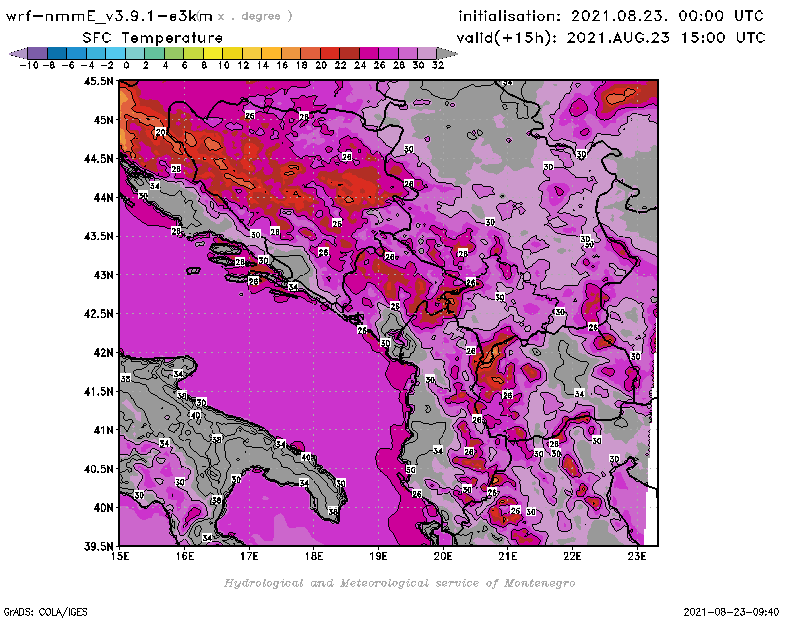The height and width of the screenshot is (618, 800).
Task: Click the '17E' longitude label
Action: pos(249,556)
